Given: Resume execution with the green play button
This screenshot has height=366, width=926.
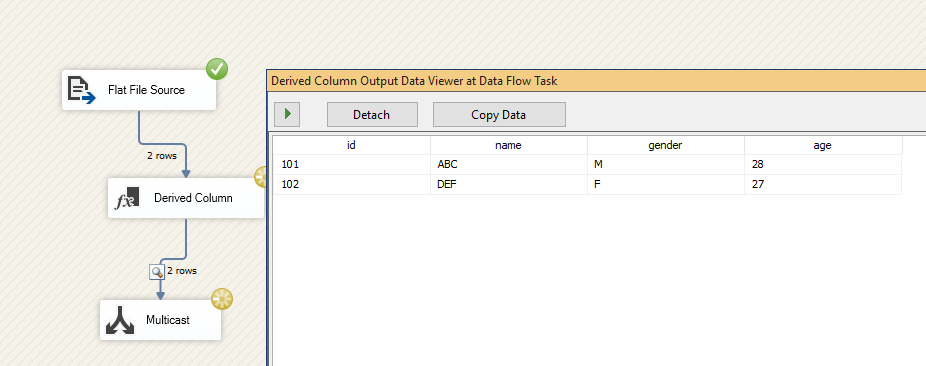Looking at the screenshot, I should pos(287,115).
